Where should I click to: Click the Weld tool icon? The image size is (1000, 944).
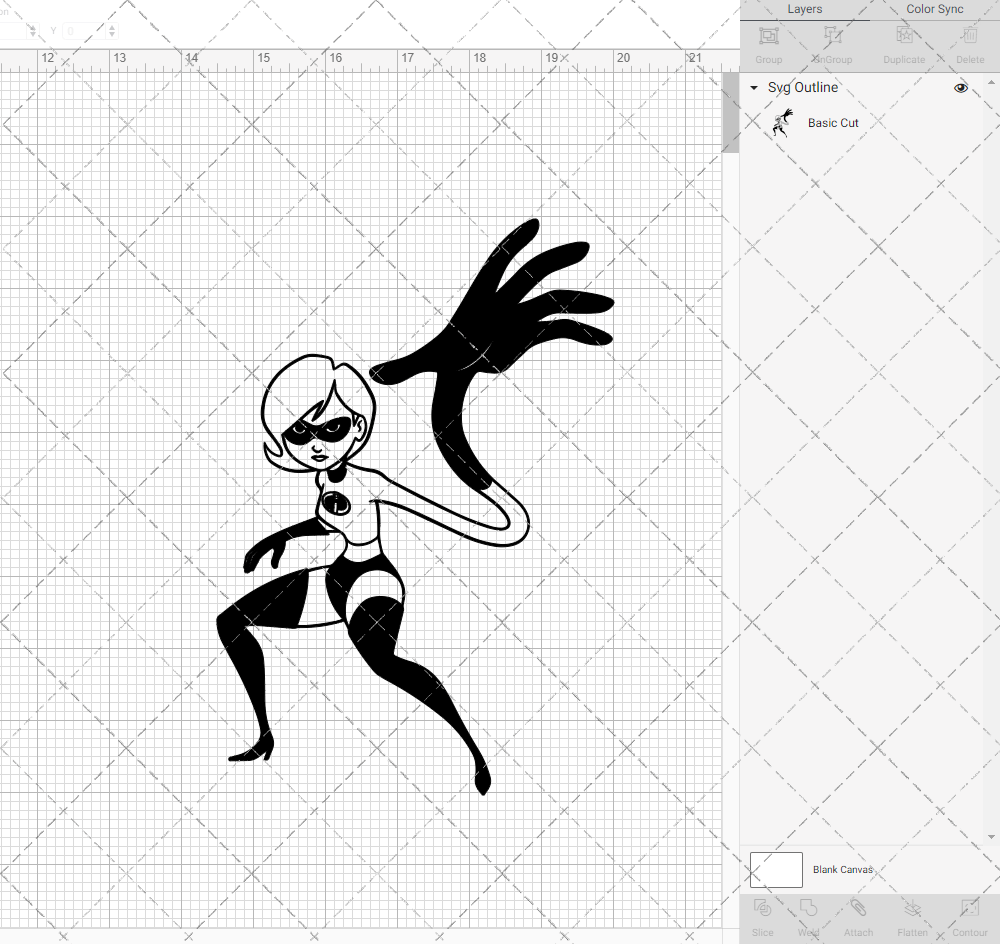click(x=808, y=908)
